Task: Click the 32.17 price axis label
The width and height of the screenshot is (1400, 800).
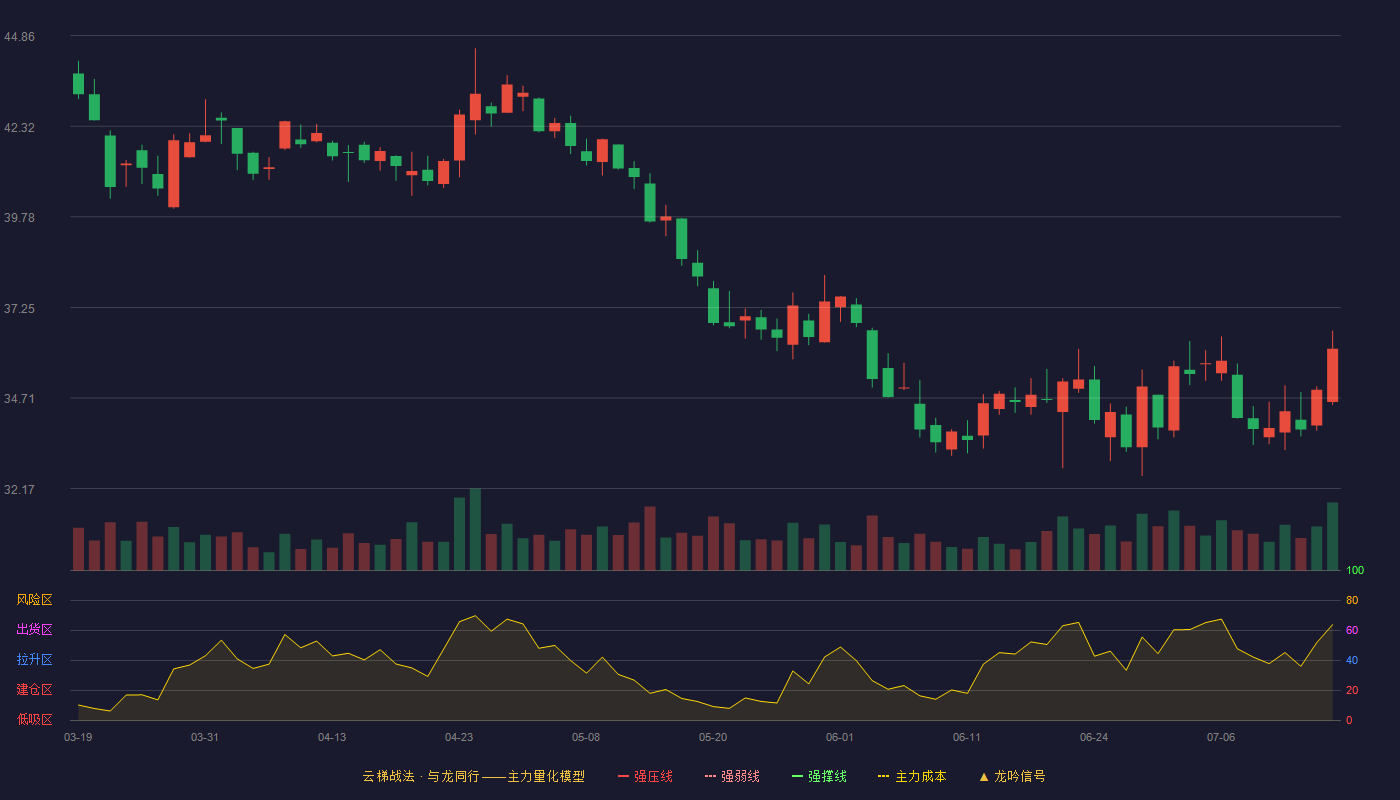Action: click(19, 490)
